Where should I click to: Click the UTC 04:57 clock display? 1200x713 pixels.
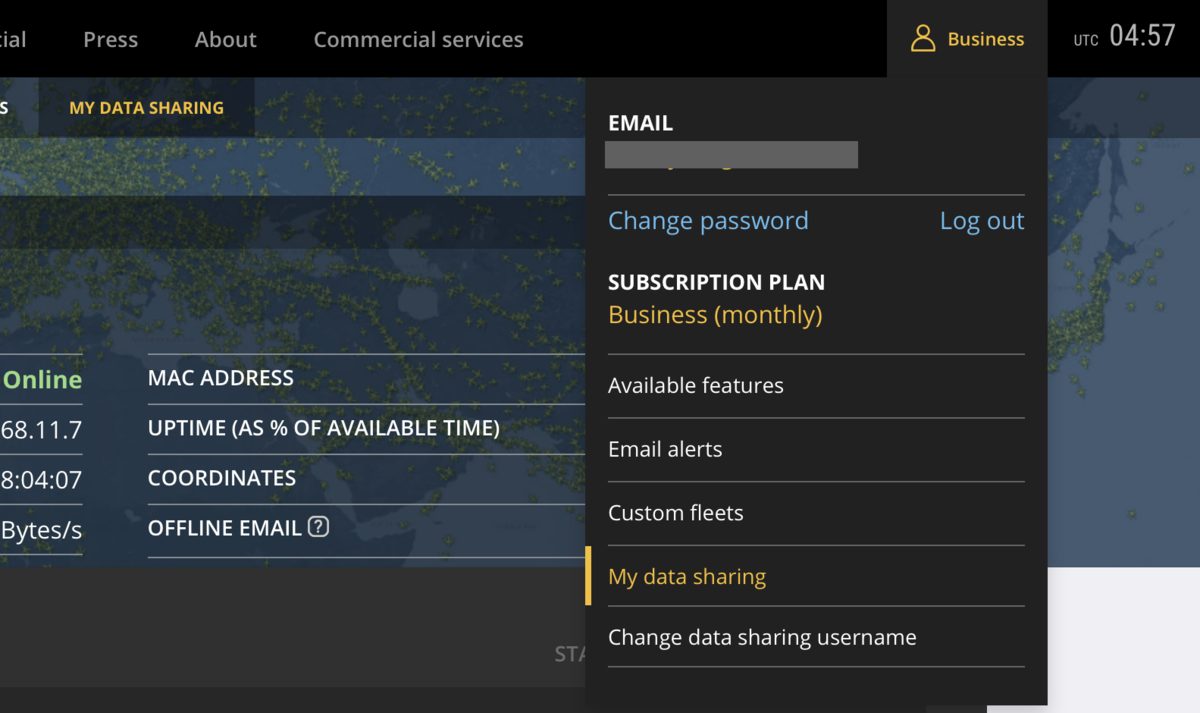1124,38
